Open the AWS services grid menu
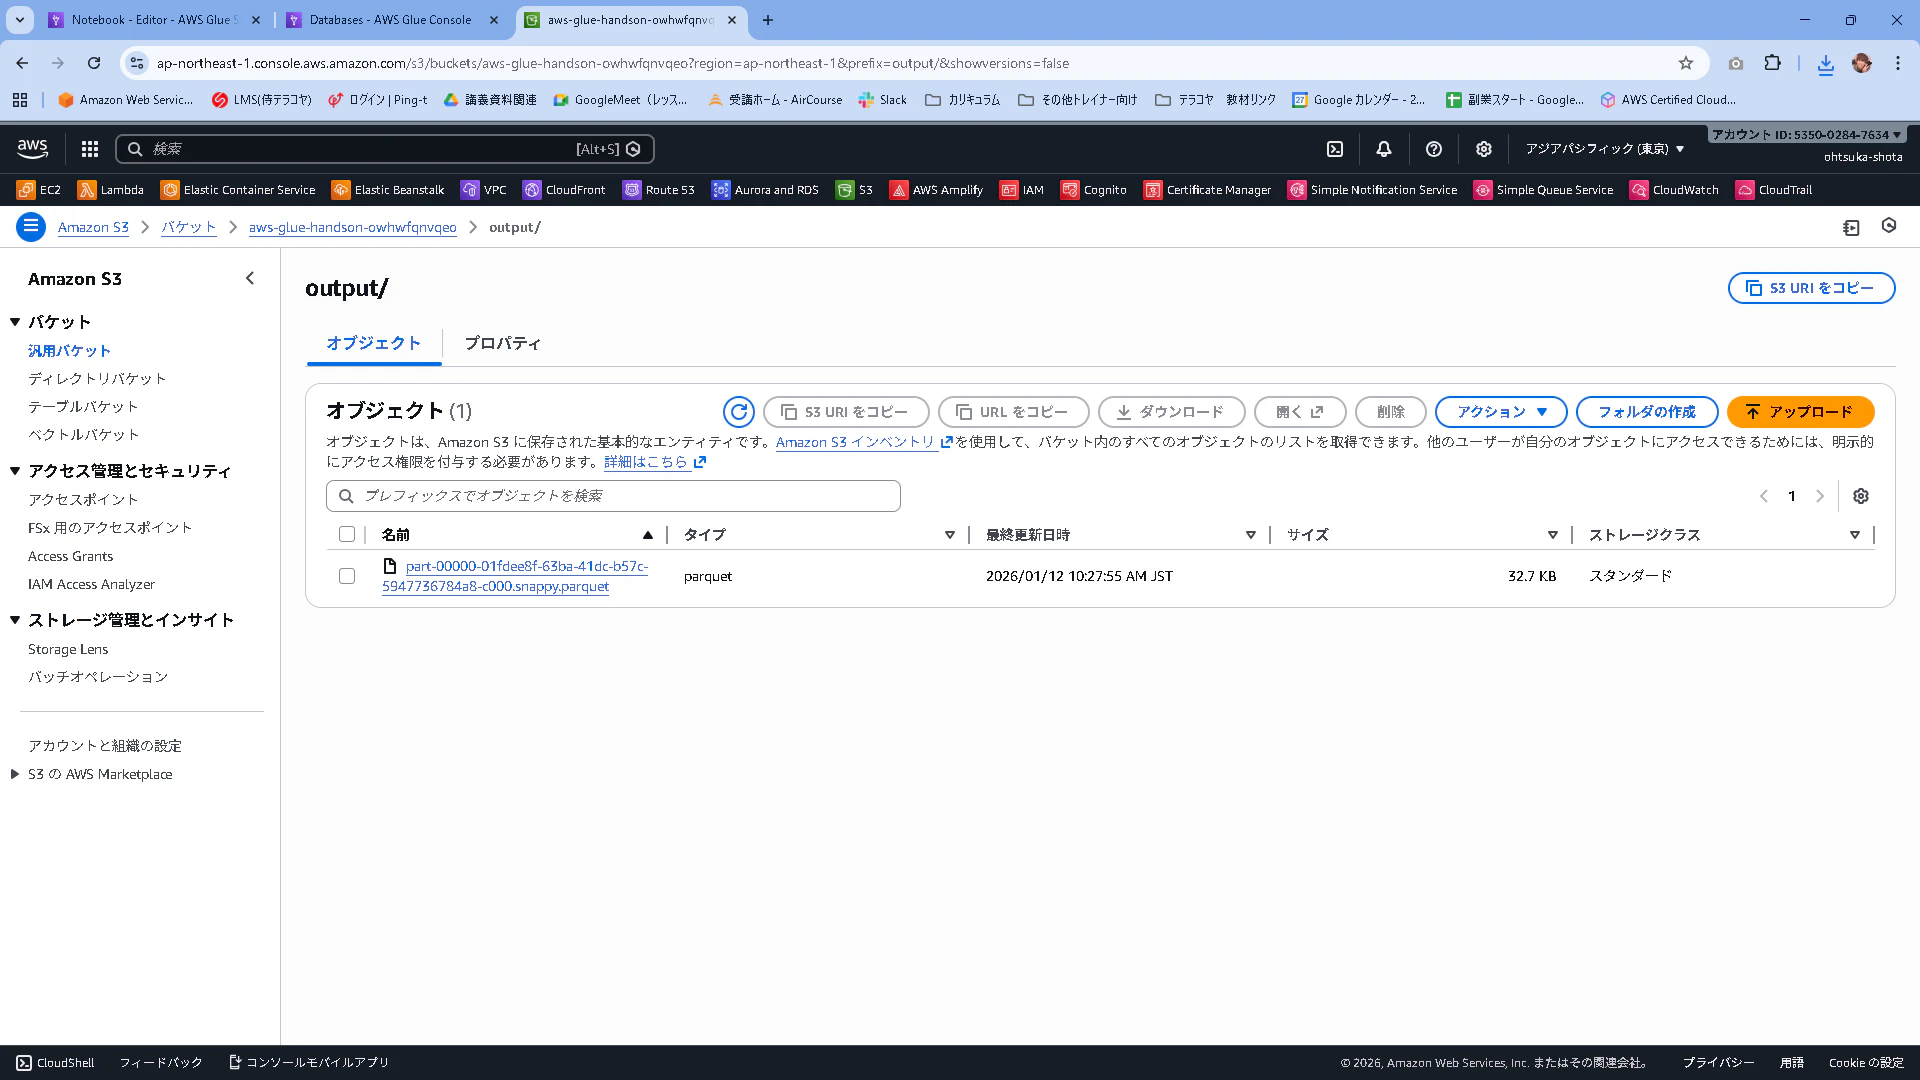Image resolution: width=1920 pixels, height=1080 pixels. point(90,149)
